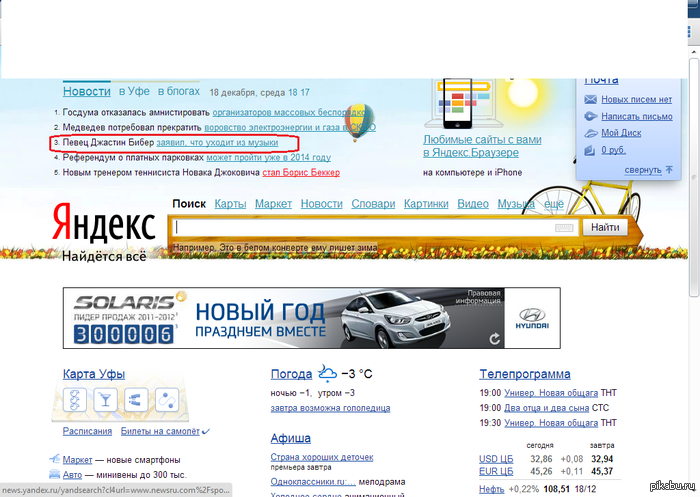Click the disk icon beside Мой Диск
Image resolution: width=700 pixels, height=497 pixels.
[591, 133]
